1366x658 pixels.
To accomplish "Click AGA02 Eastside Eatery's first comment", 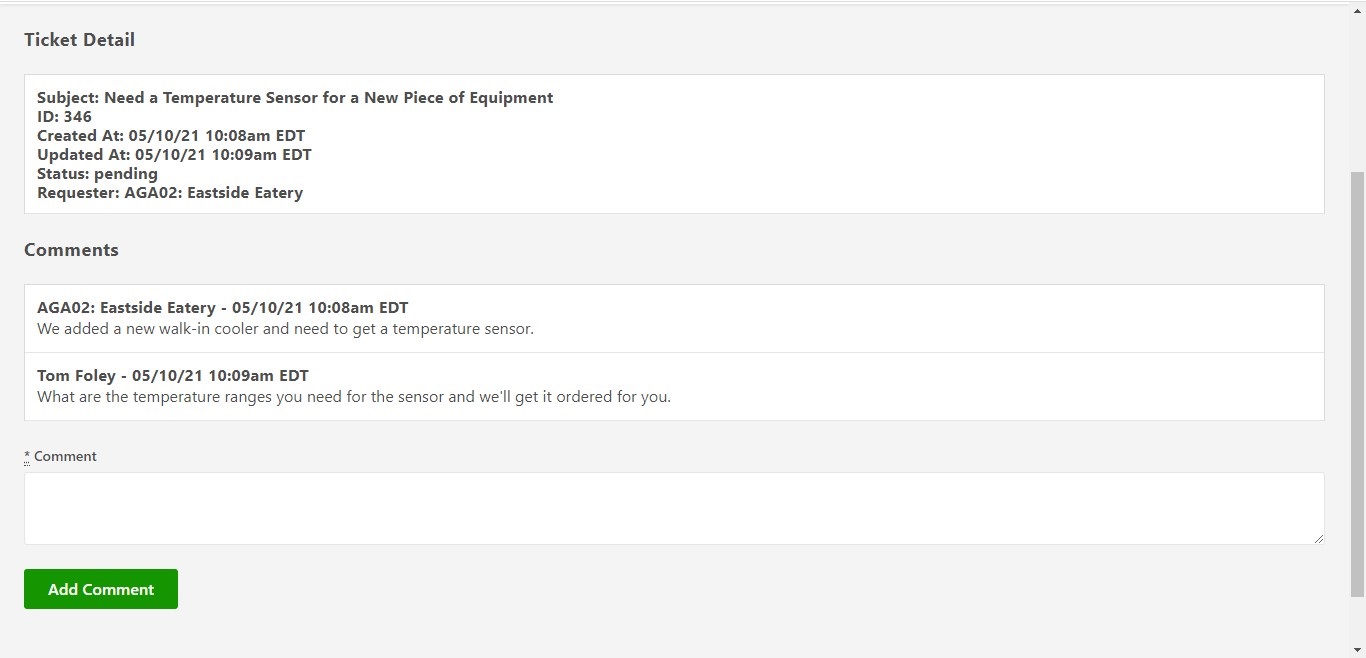I will tap(285, 328).
